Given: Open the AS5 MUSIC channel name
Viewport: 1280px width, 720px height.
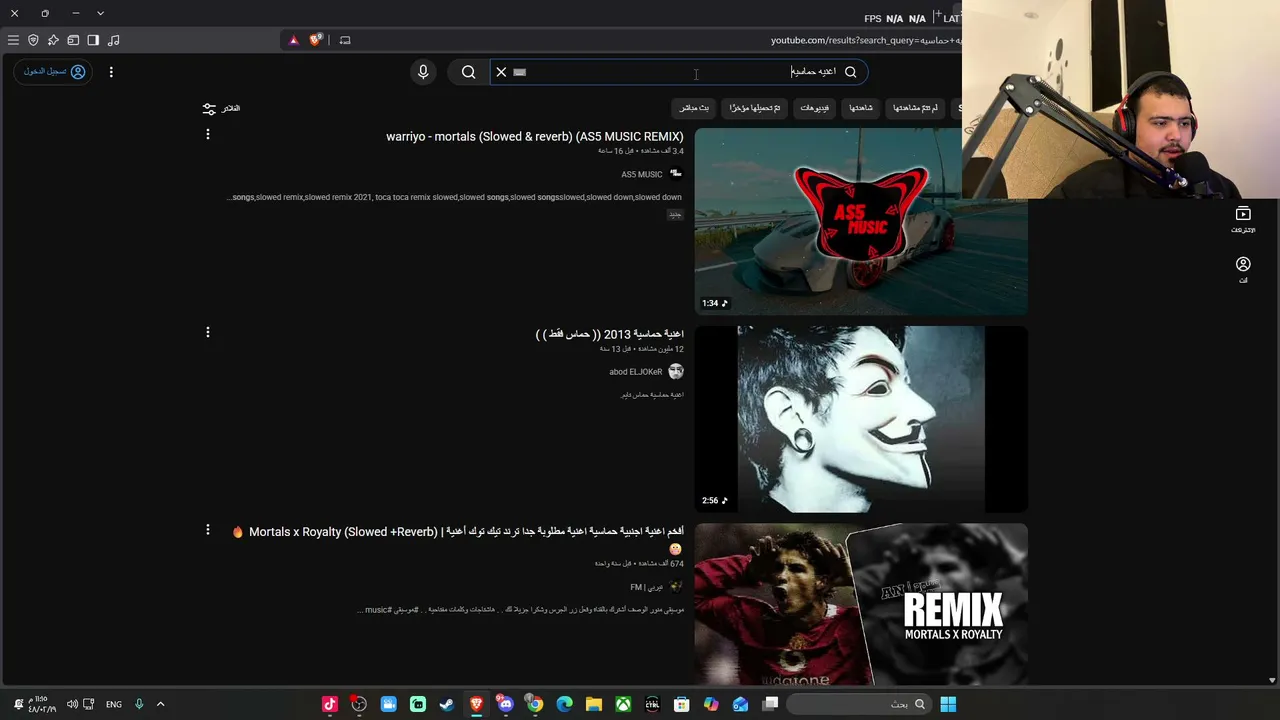Looking at the screenshot, I should (x=642, y=175).
